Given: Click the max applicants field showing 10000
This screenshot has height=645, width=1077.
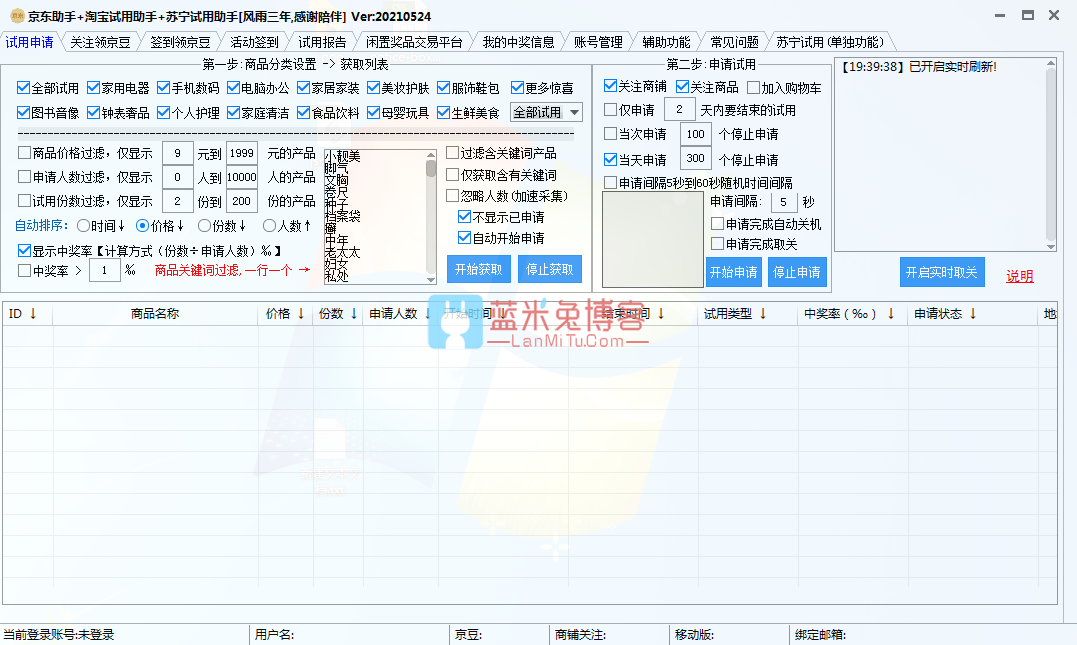Looking at the screenshot, I should (x=242, y=177).
